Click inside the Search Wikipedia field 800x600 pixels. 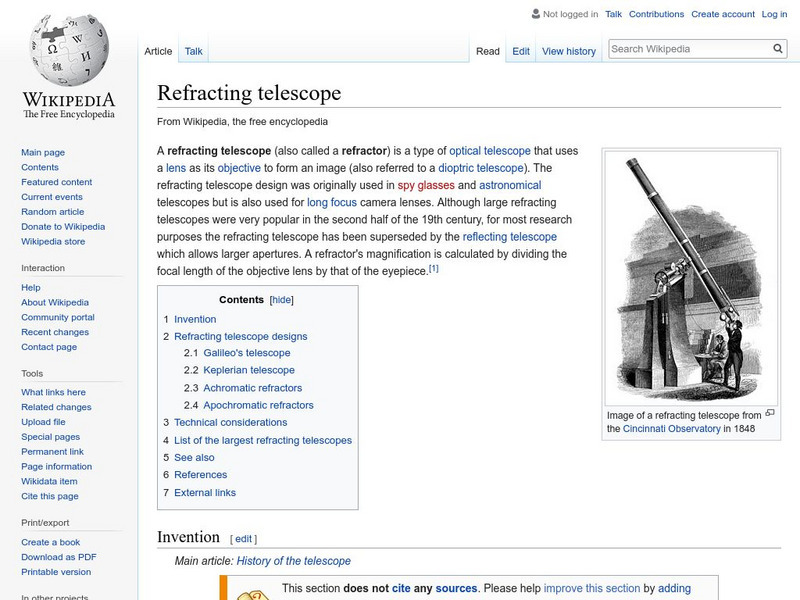coord(688,48)
